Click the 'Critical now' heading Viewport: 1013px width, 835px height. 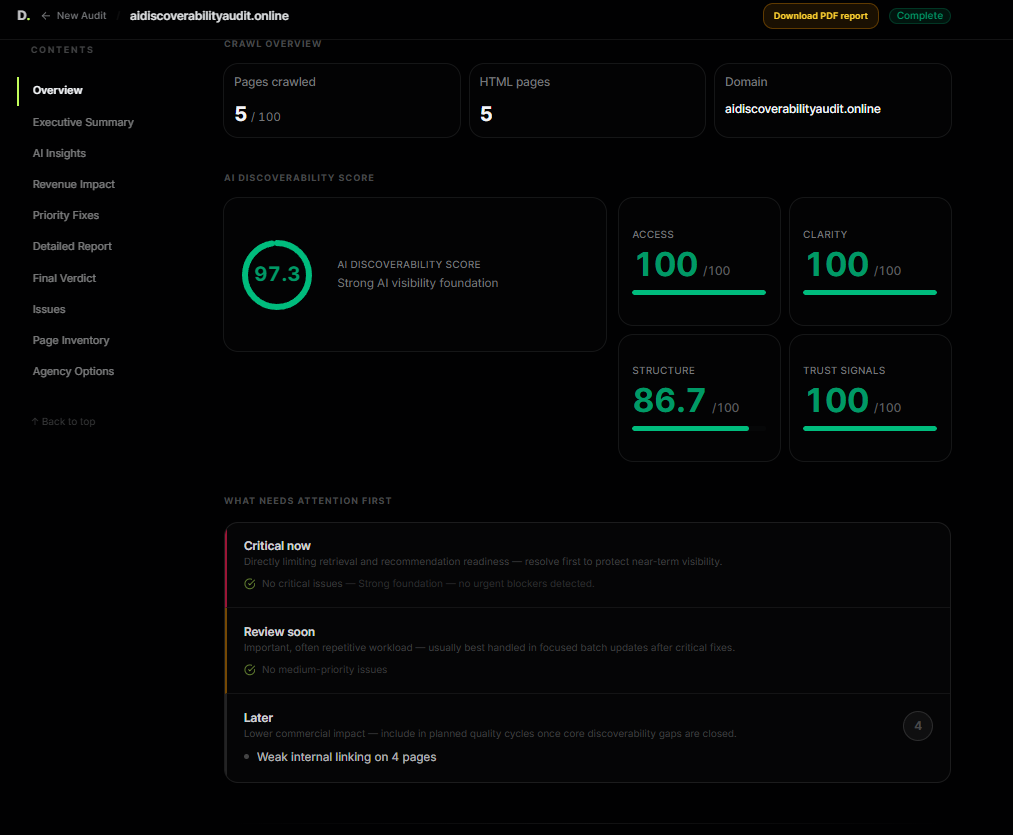(277, 546)
